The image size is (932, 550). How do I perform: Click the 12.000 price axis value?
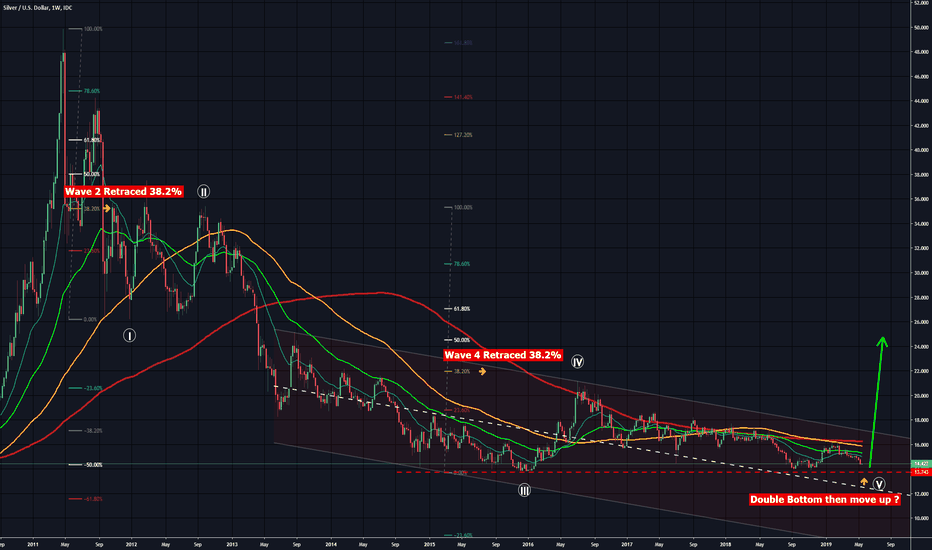(922, 494)
